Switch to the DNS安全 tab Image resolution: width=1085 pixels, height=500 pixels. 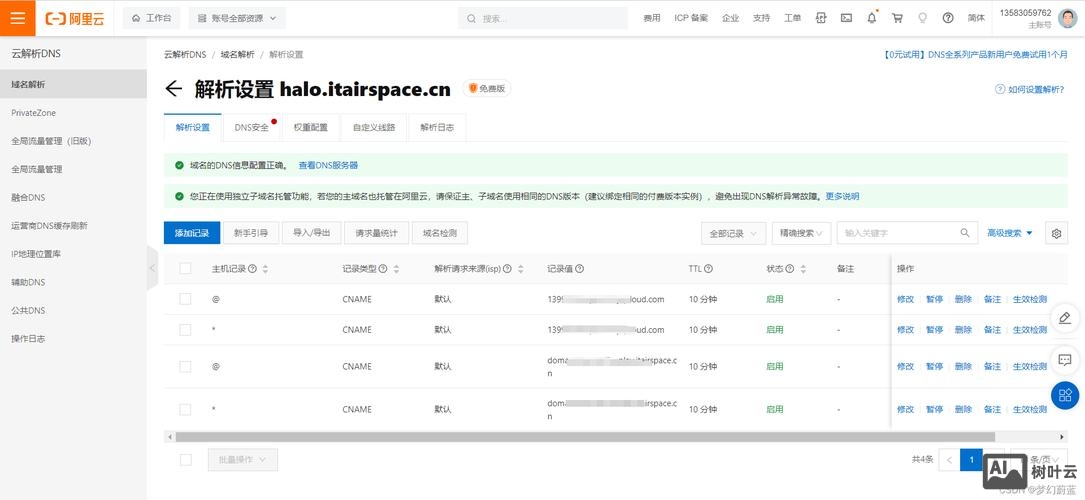253,128
